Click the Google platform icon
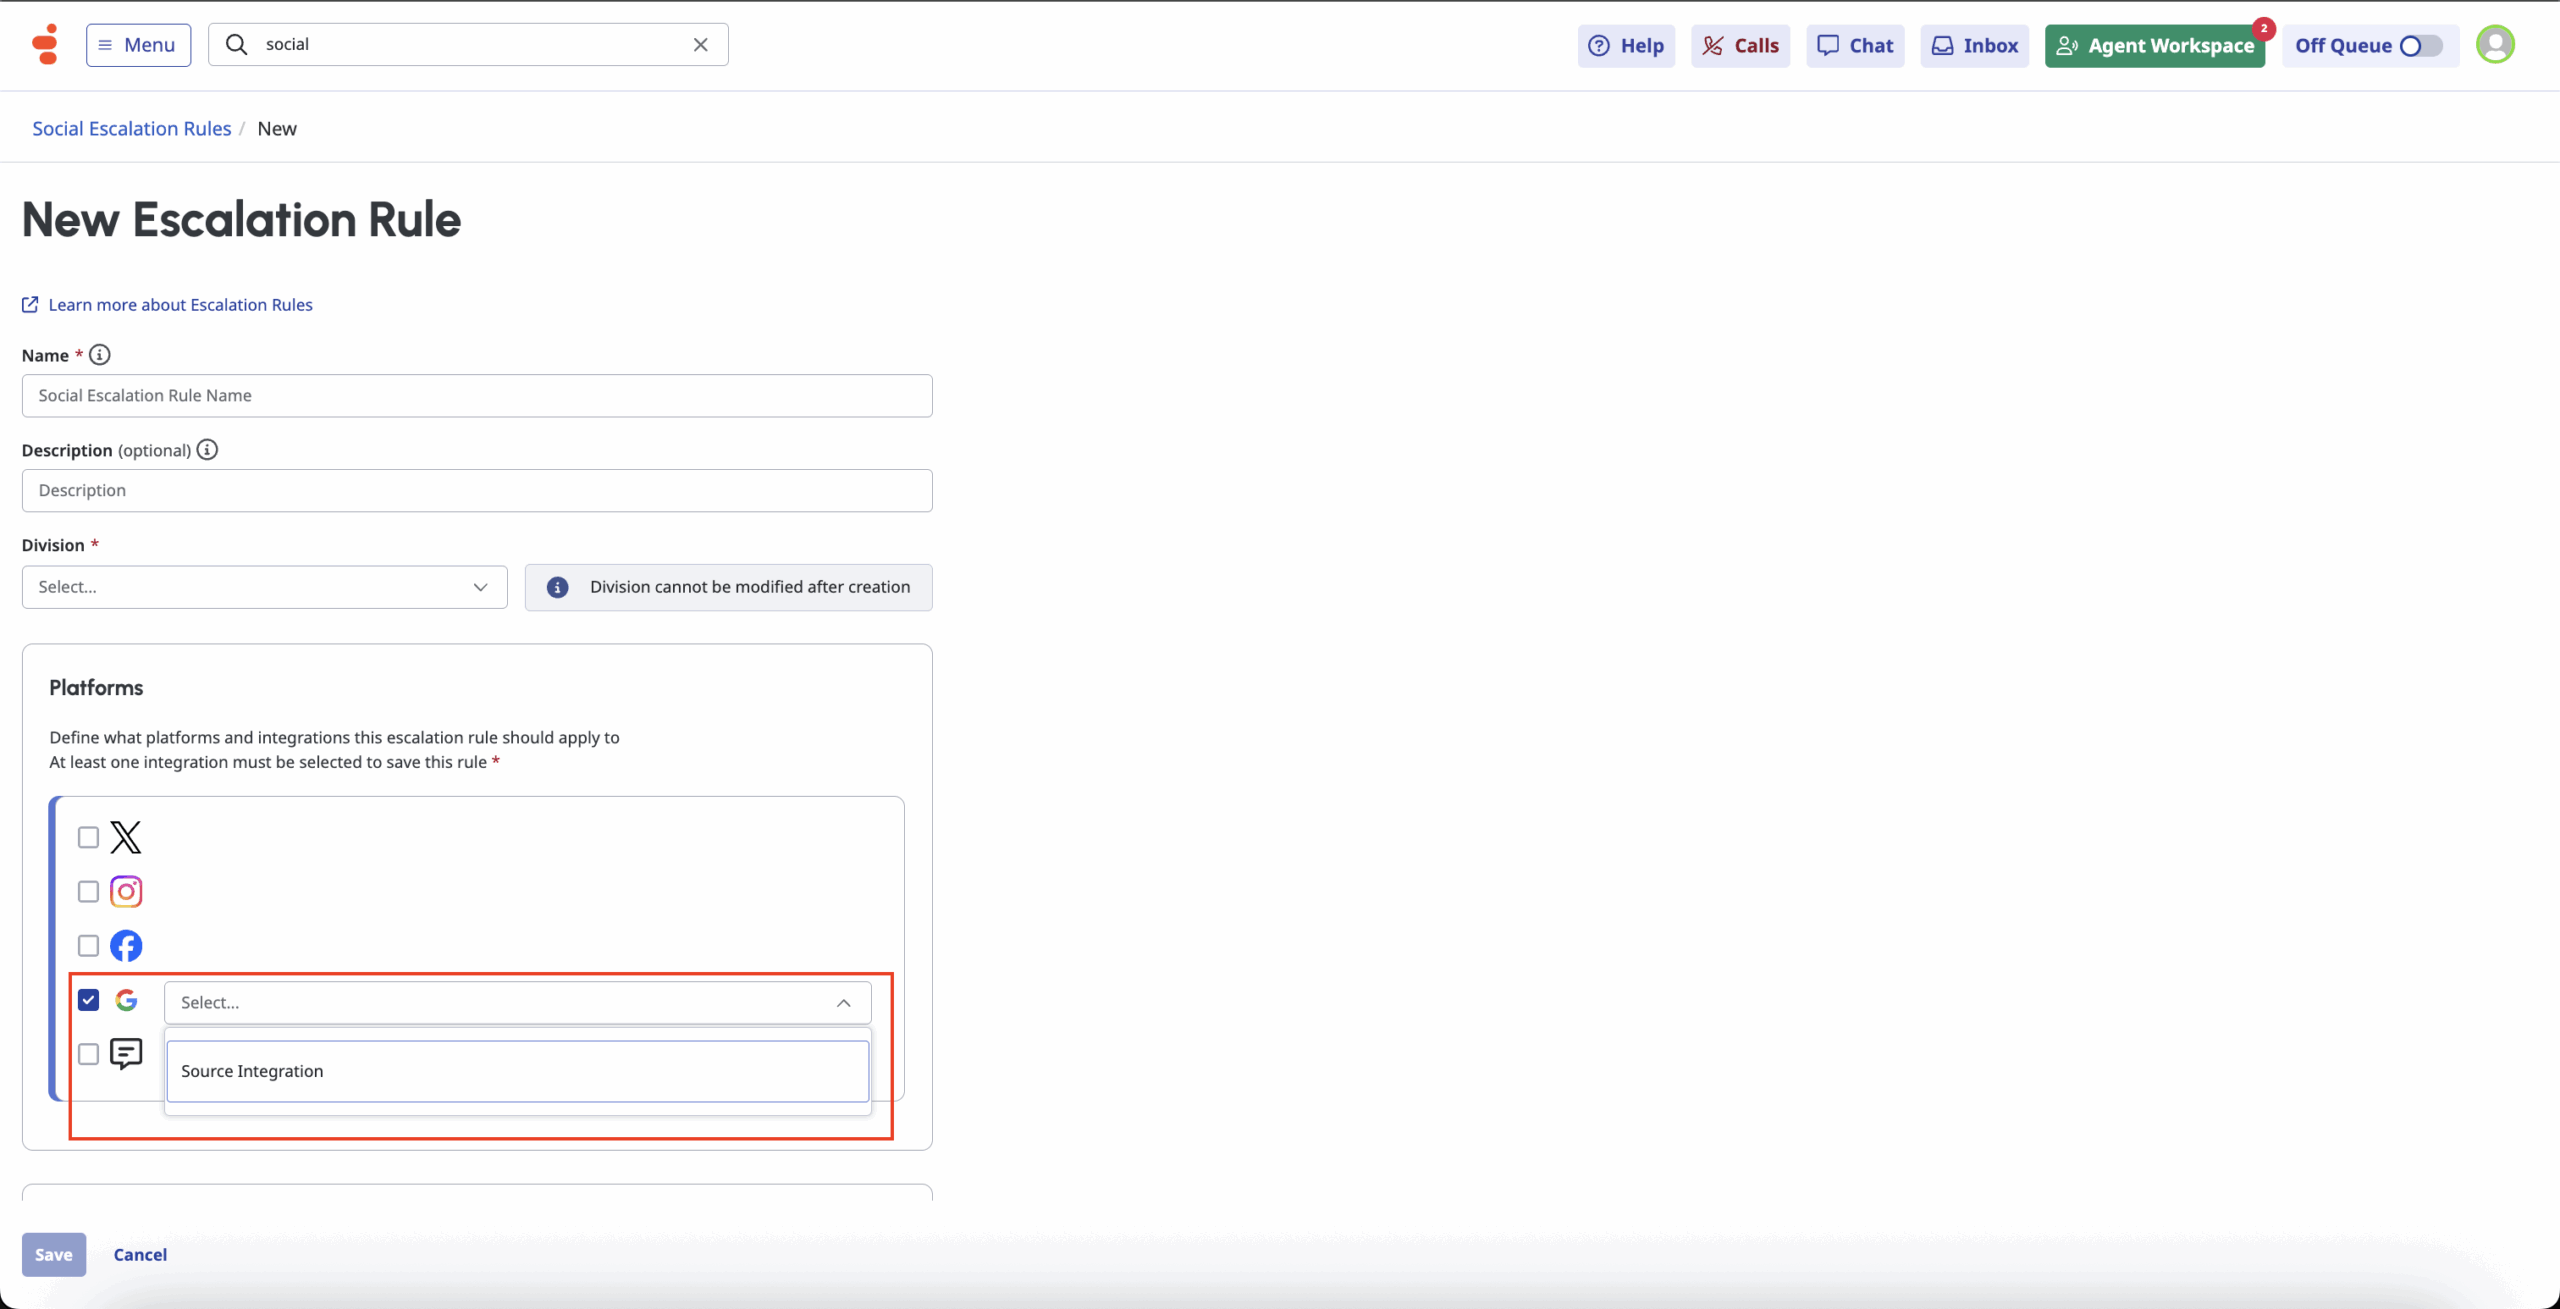 click(x=126, y=1000)
